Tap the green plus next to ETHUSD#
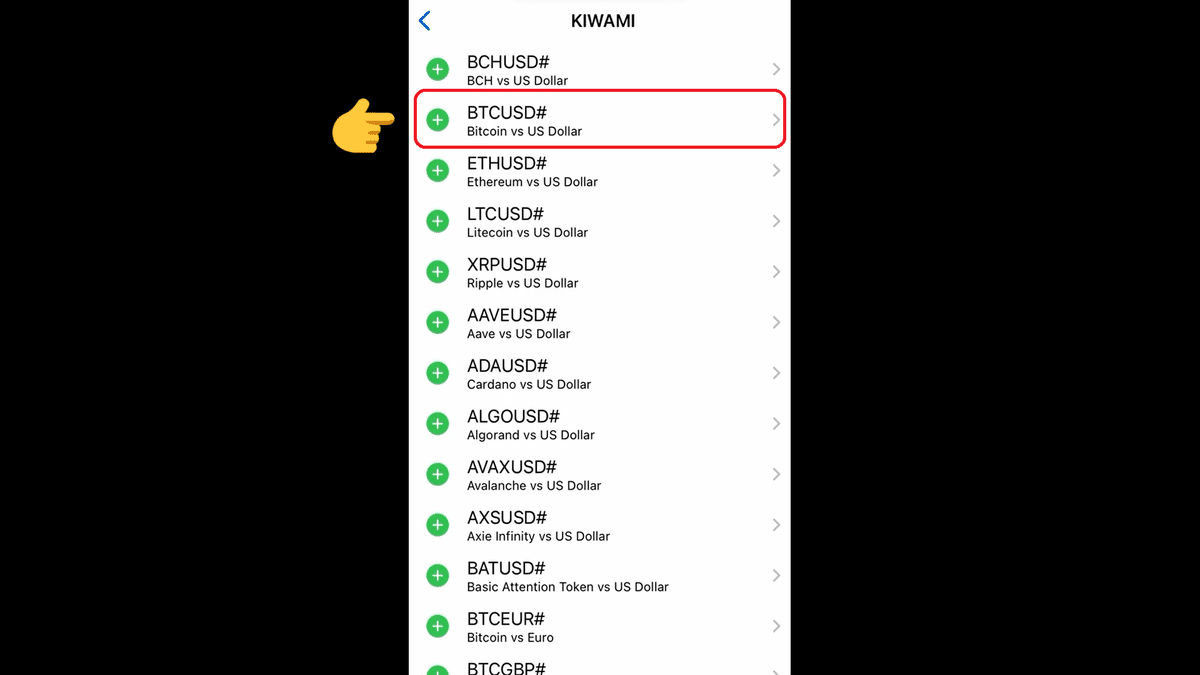Image resolution: width=1200 pixels, height=675 pixels. (x=437, y=170)
